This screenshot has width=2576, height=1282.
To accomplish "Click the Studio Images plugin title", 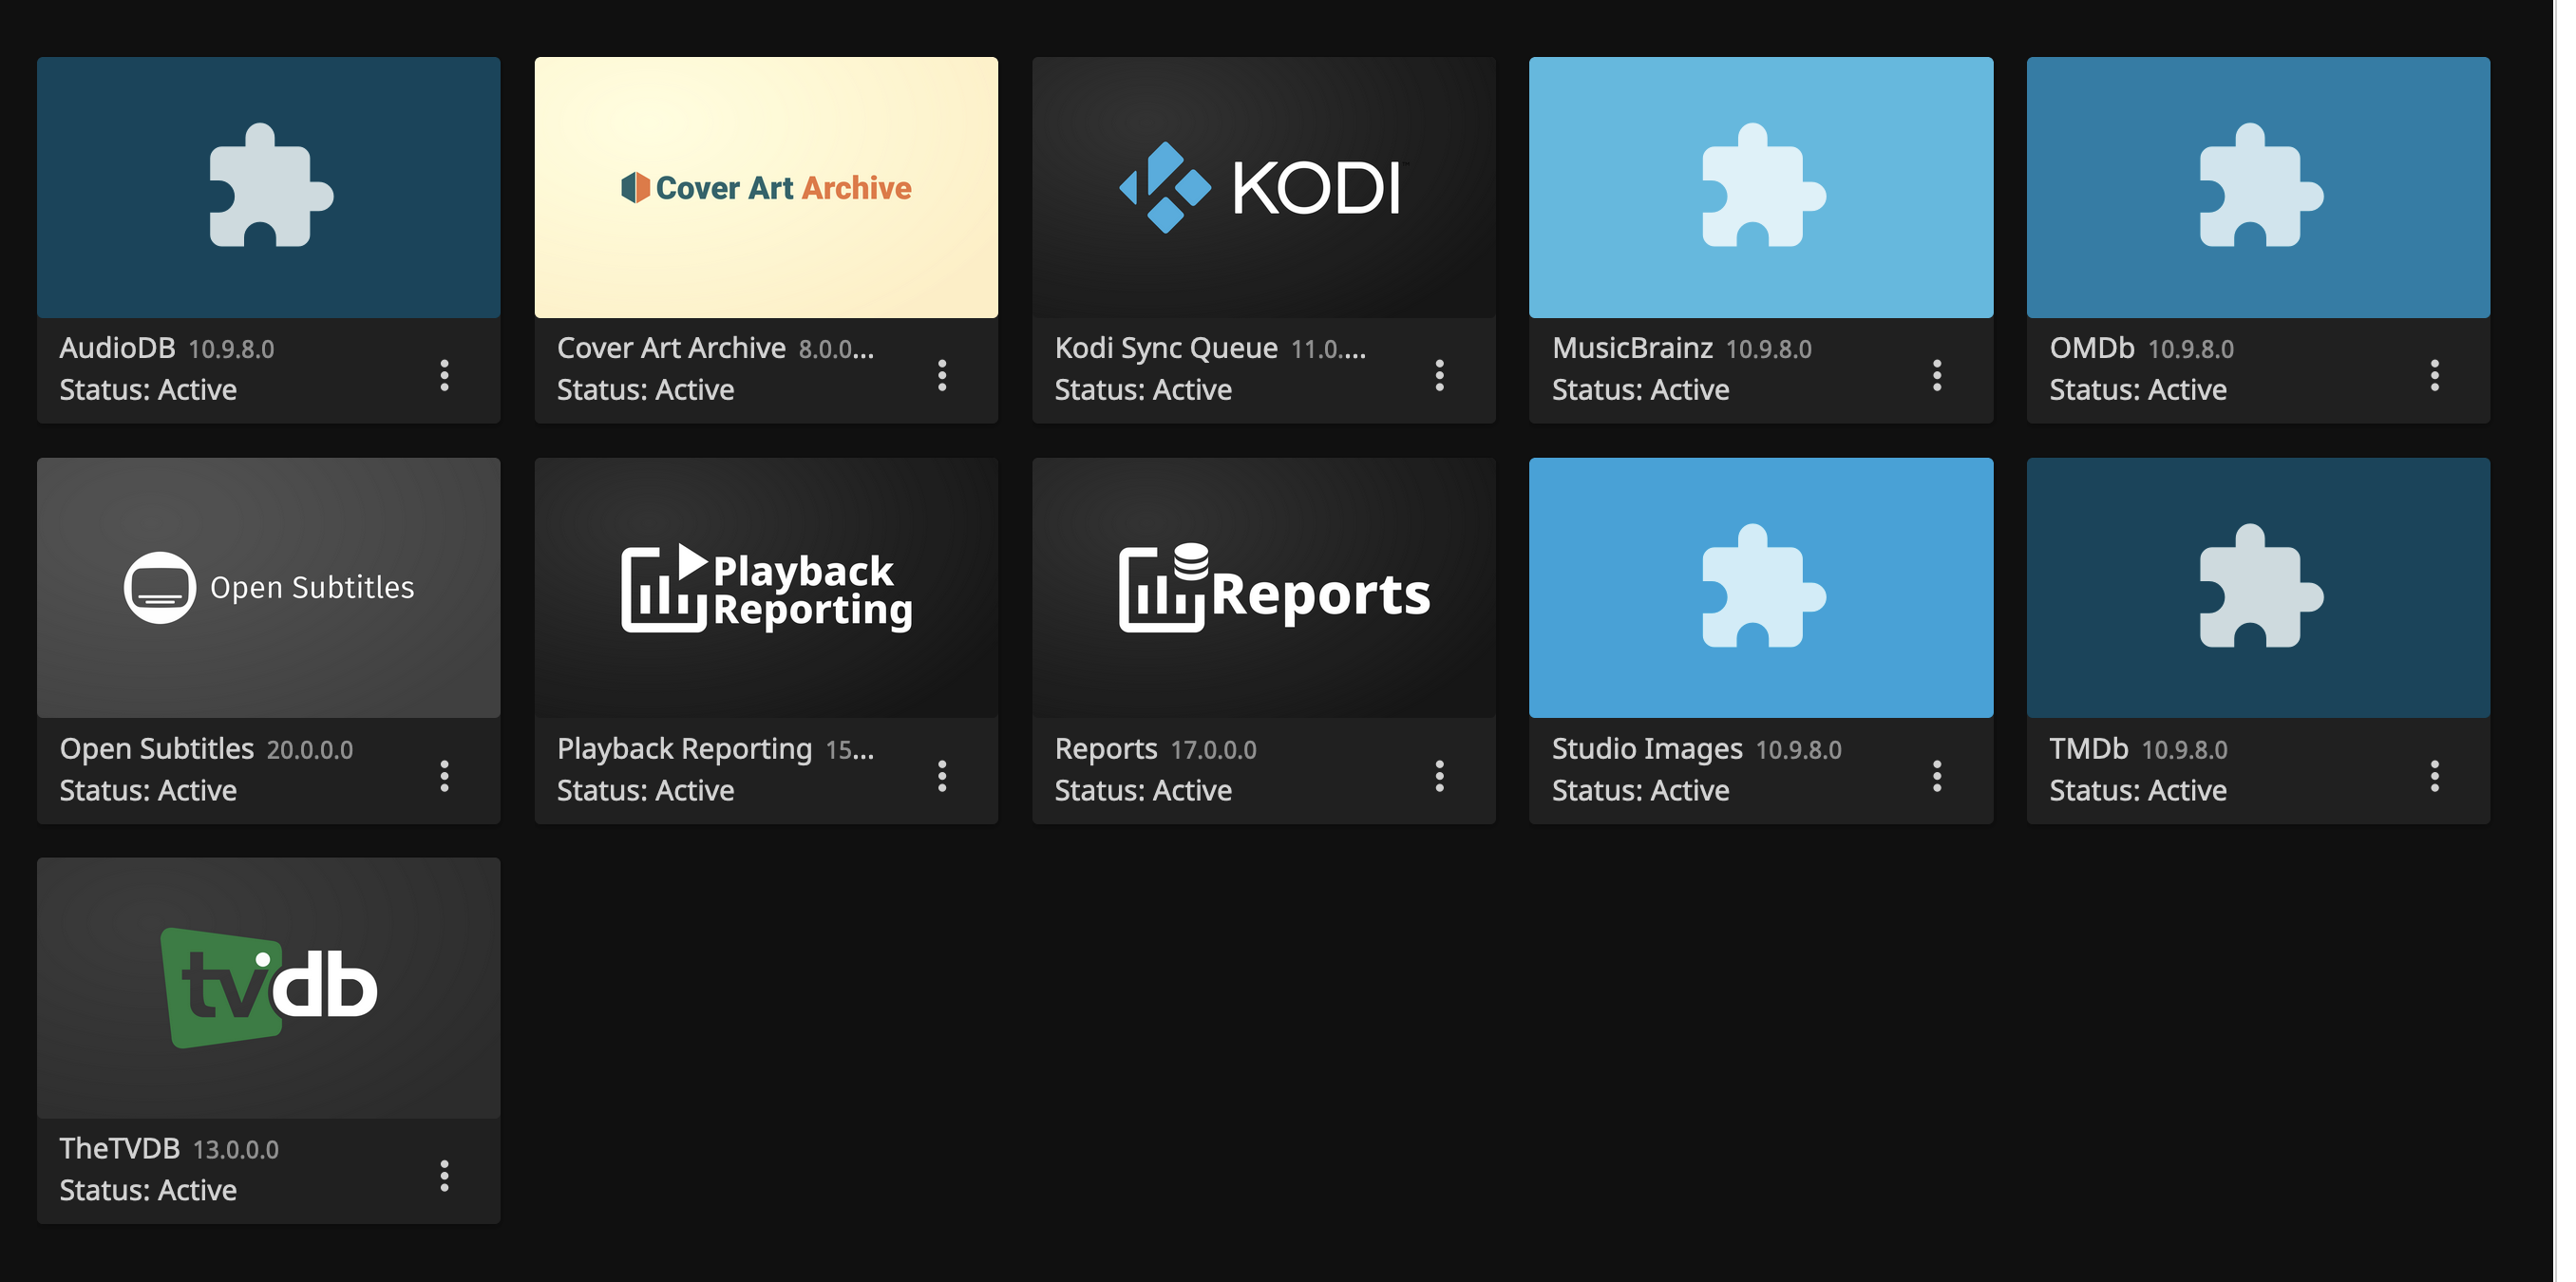I will (x=1646, y=748).
